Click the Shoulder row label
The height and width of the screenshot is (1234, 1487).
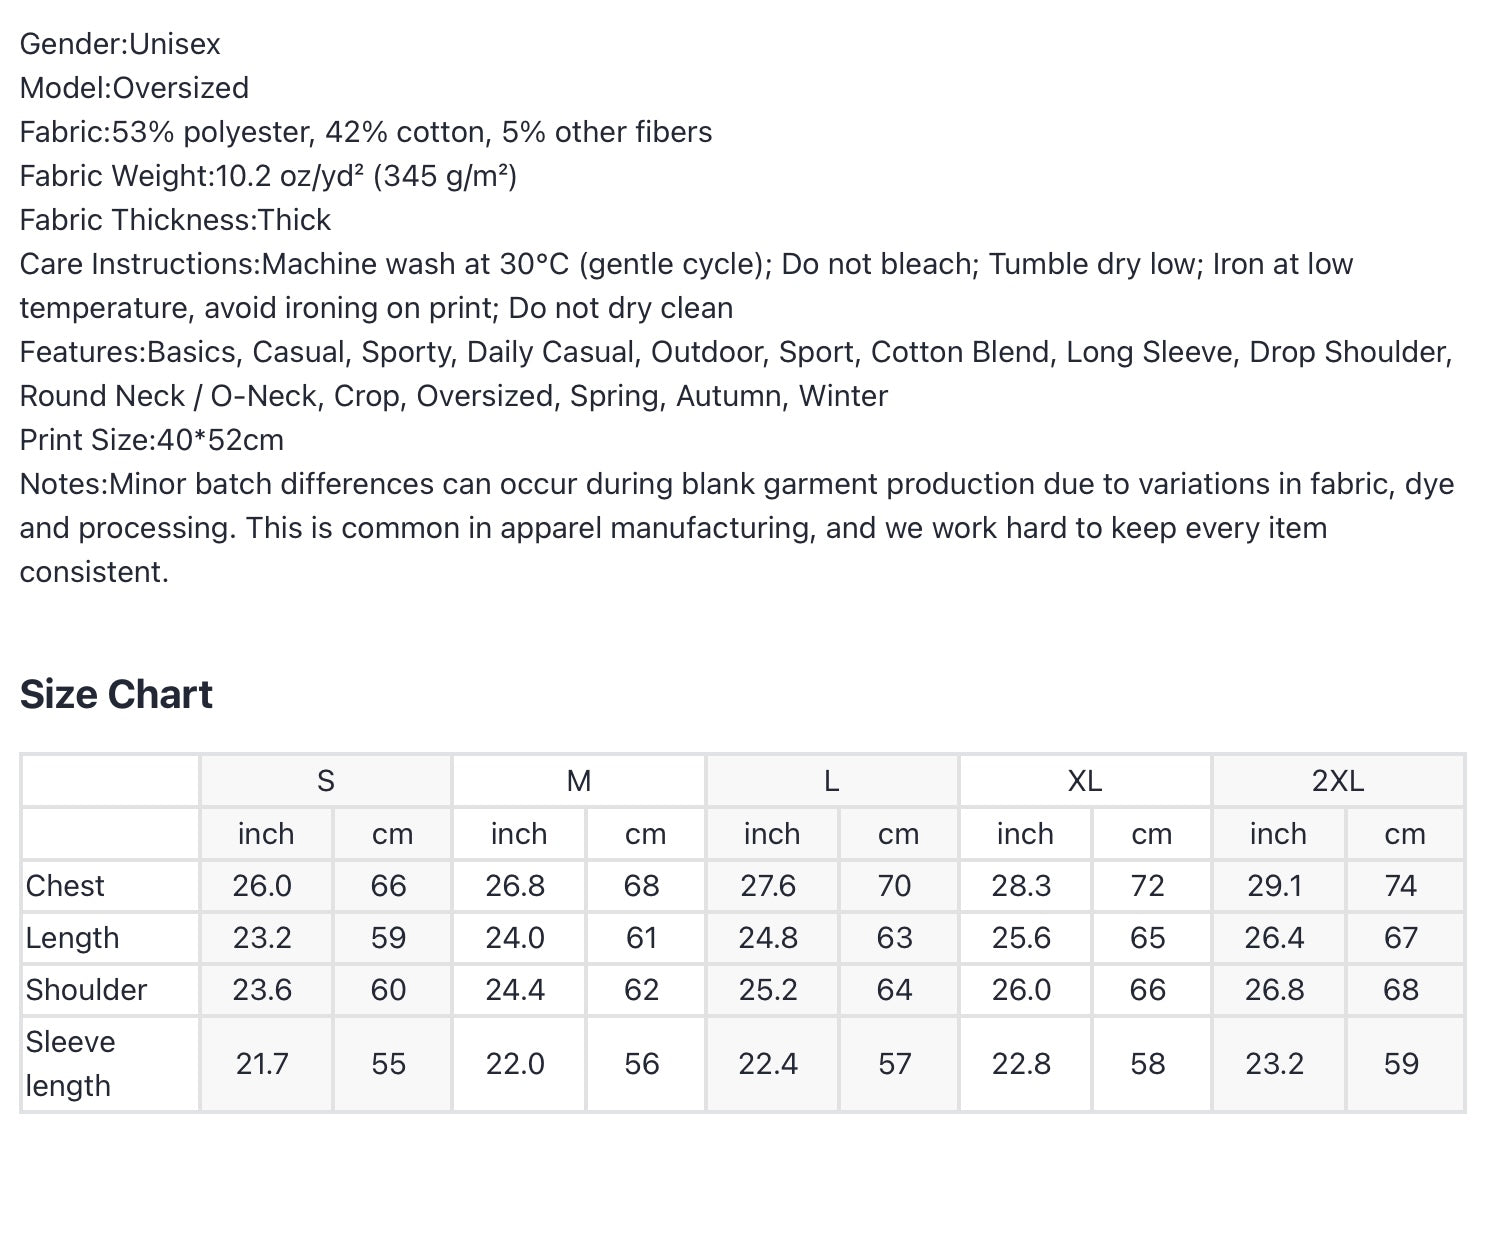click(x=86, y=990)
